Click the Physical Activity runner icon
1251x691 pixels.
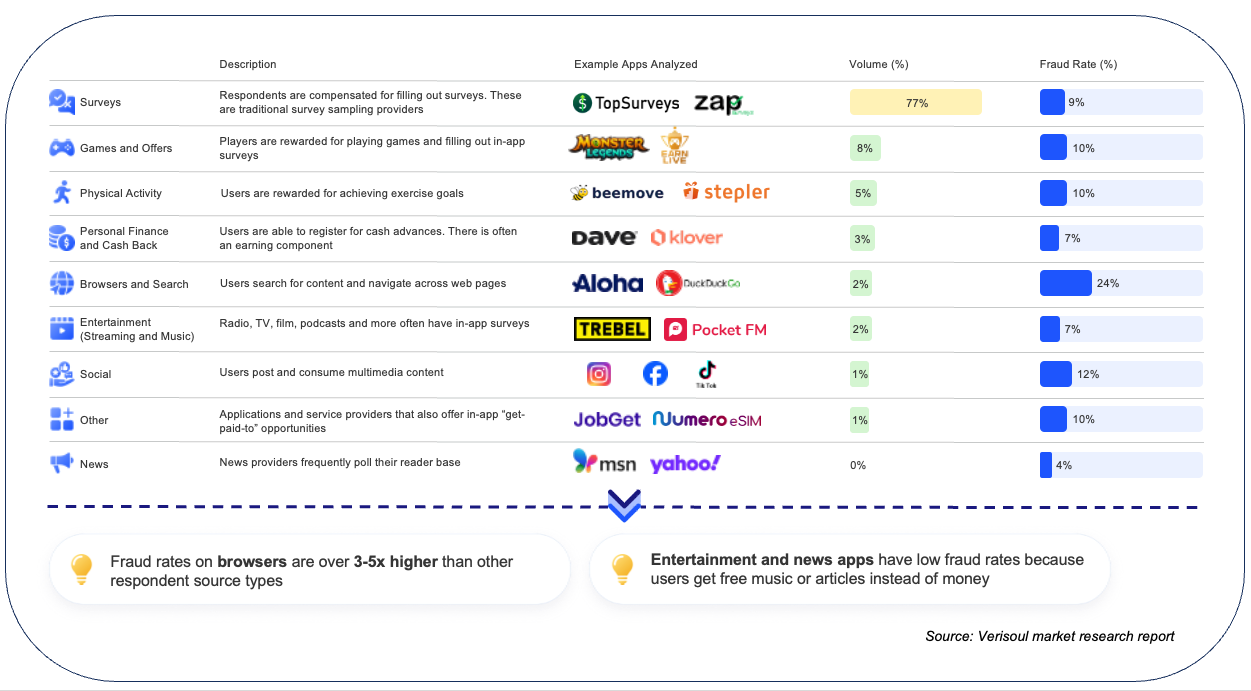point(62,193)
